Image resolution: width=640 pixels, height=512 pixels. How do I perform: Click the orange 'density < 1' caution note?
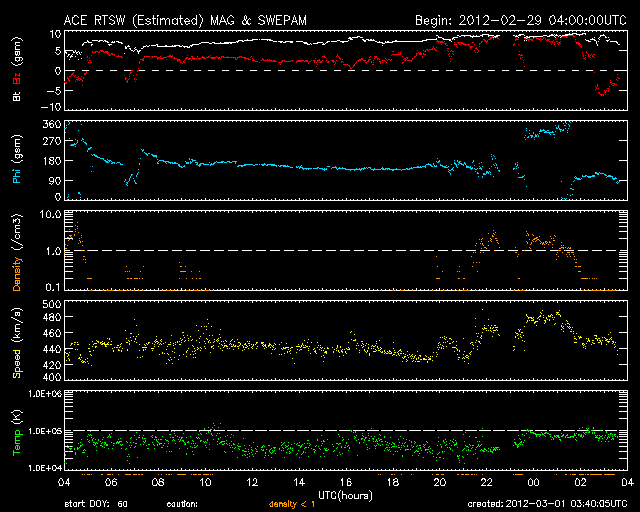[x=292, y=504]
